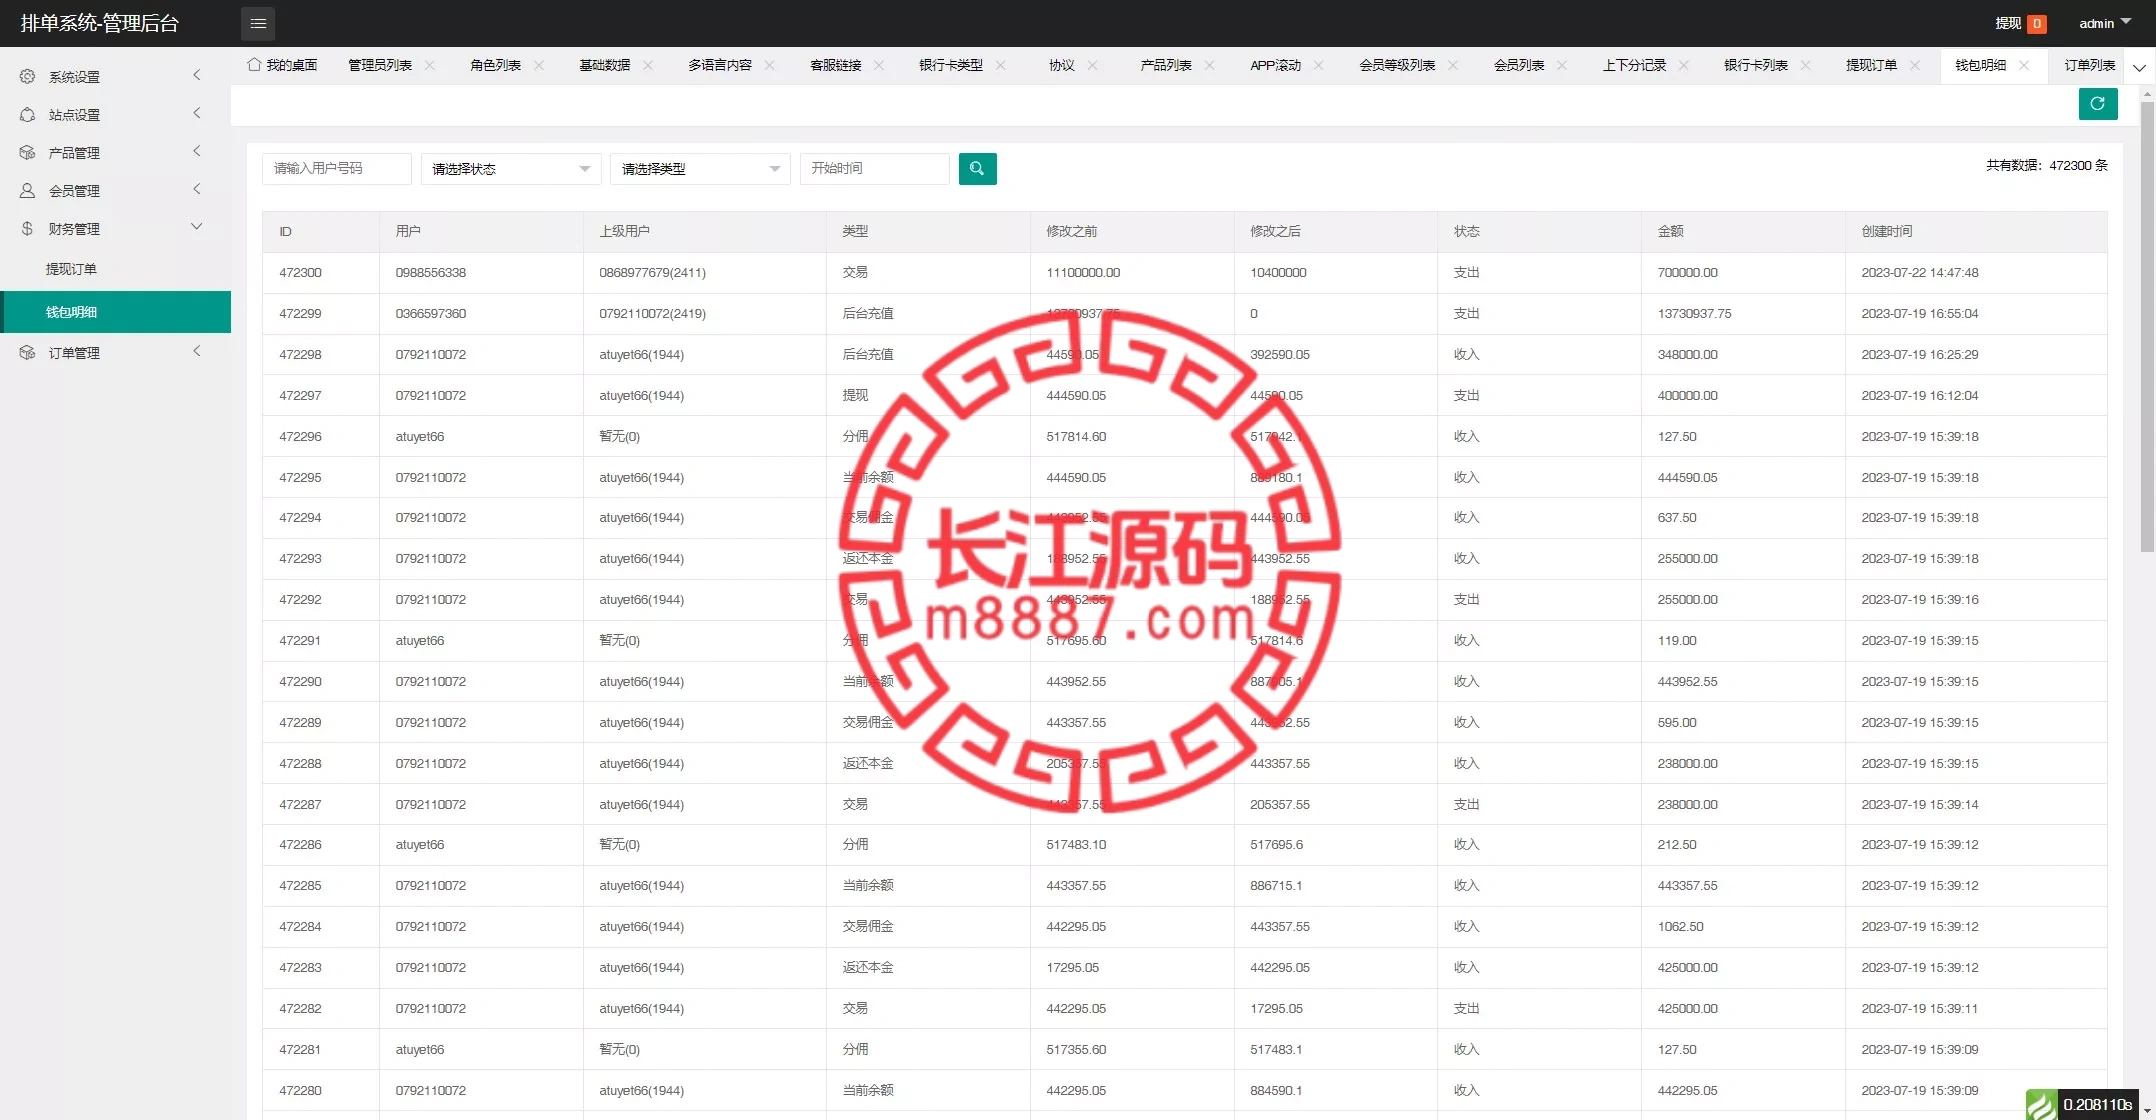The height and width of the screenshot is (1120, 2156).
Task: Close the 管理员列表 tab
Action: pos(430,65)
